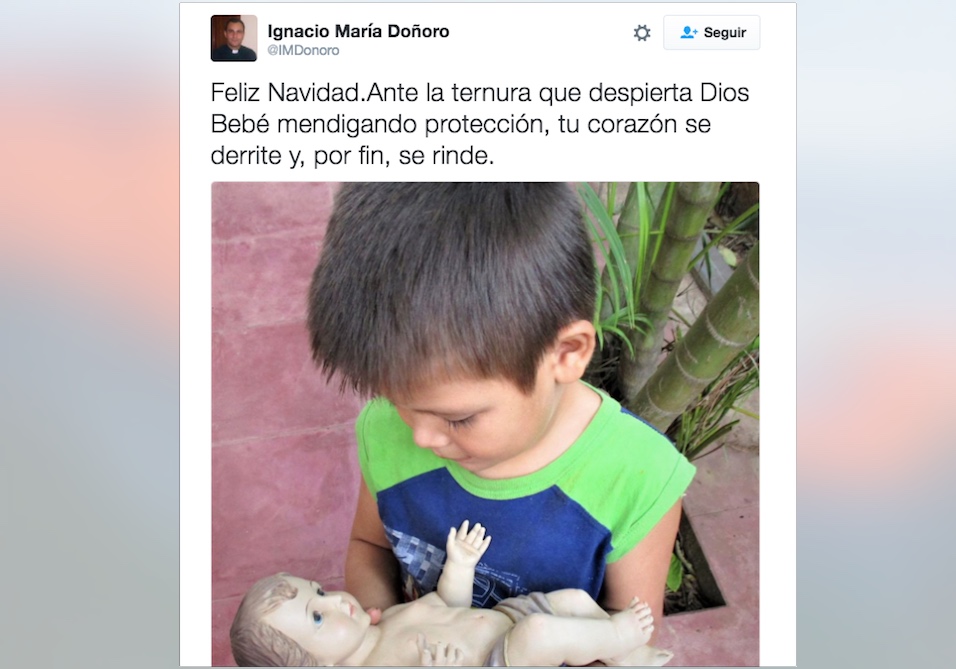Open the tweet photo of the boy
This screenshot has height=669, width=956.
click(x=485, y=424)
